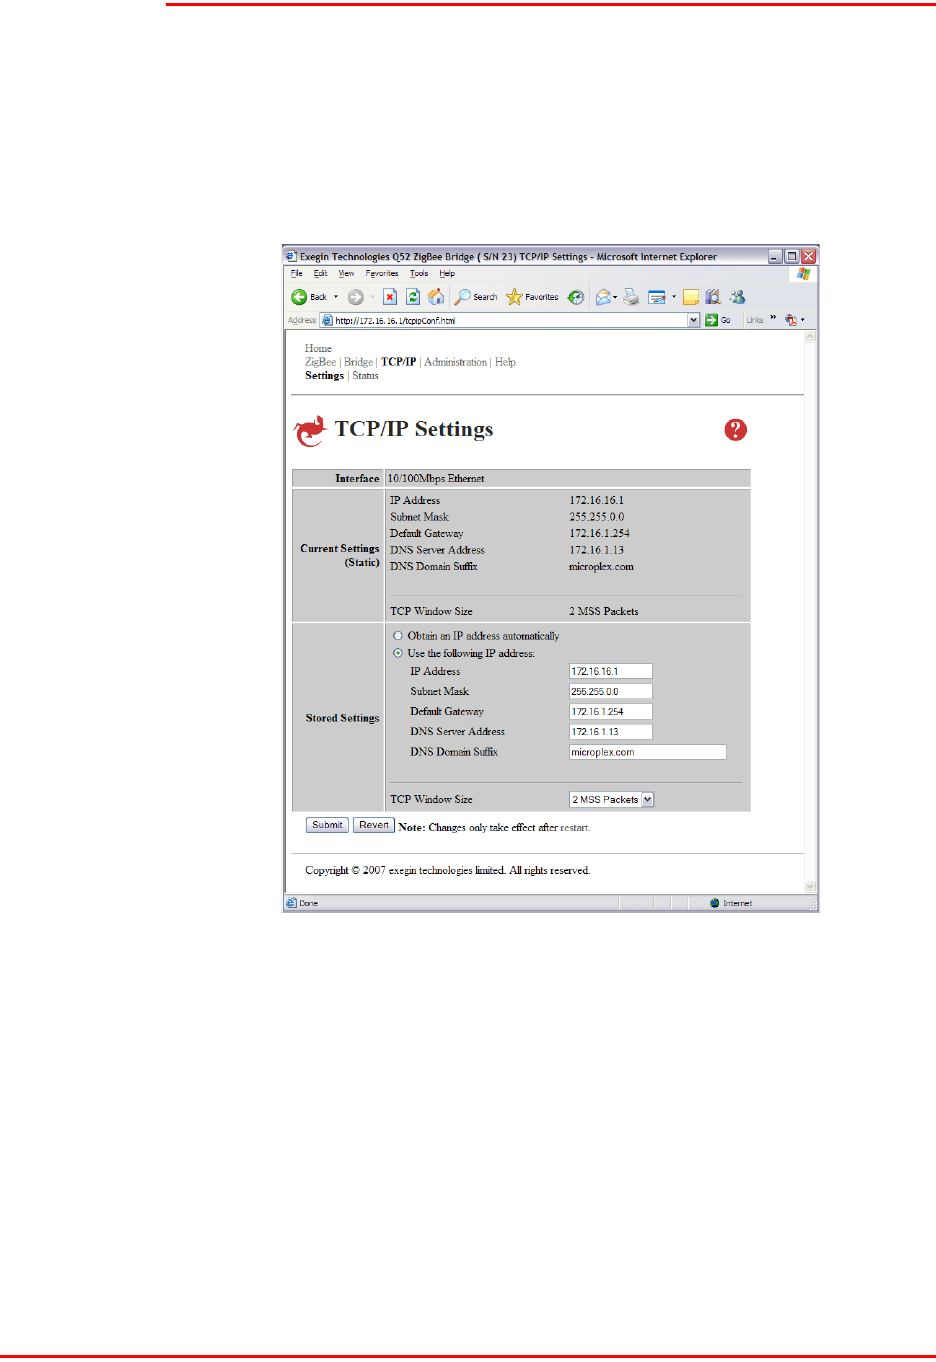The image size is (936, 1362).
Task: Click the Exegin red lizard logo
Action: tap(310, 431)
